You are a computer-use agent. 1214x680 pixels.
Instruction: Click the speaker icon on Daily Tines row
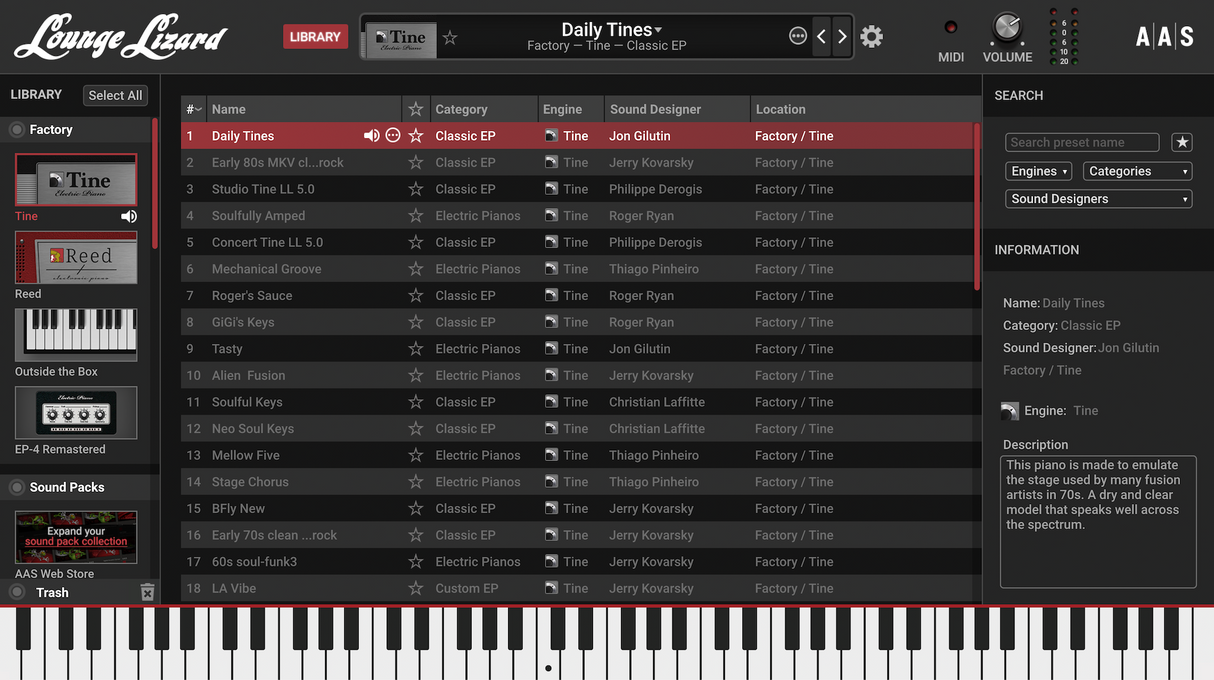point(372,136)
